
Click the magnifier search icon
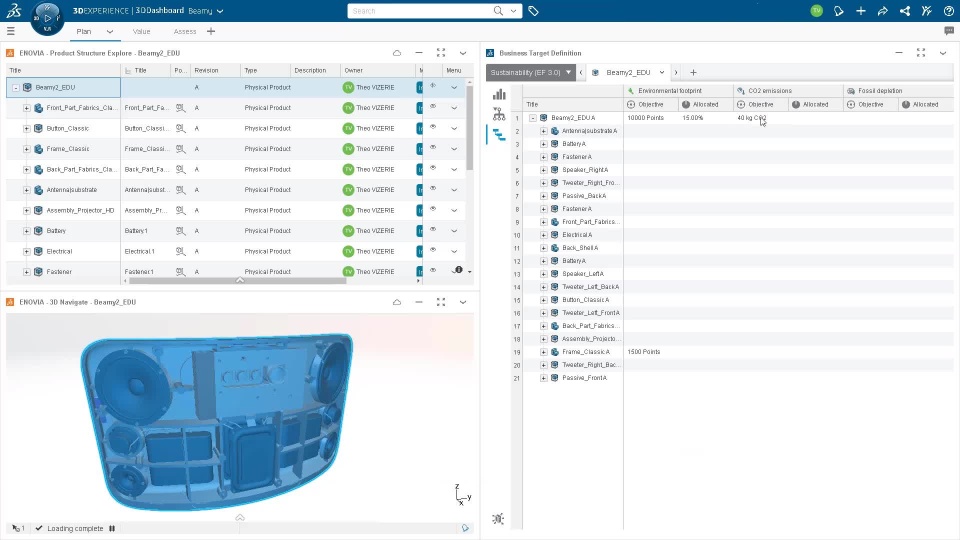point(498,11)
